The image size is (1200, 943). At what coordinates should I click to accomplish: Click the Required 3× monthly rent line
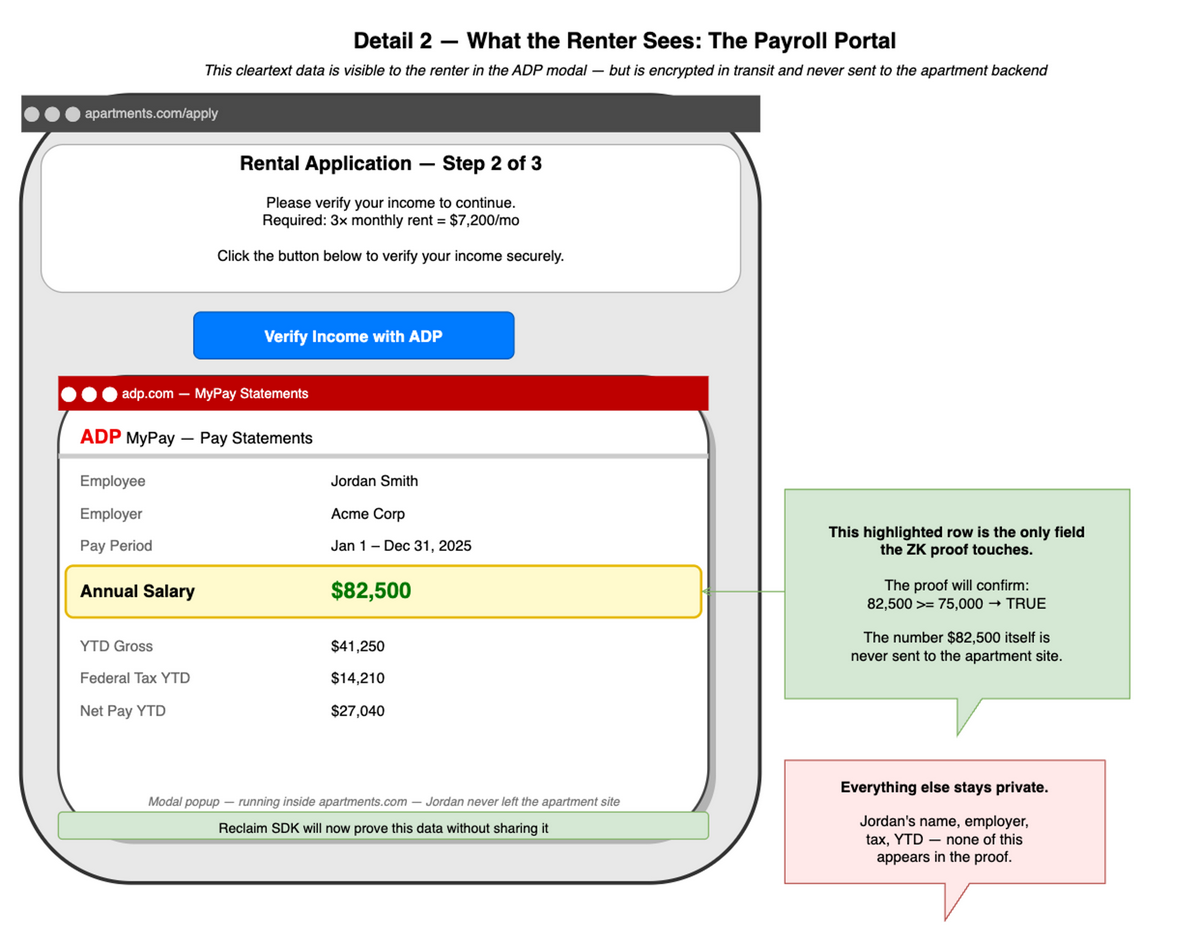coord(391,219)
